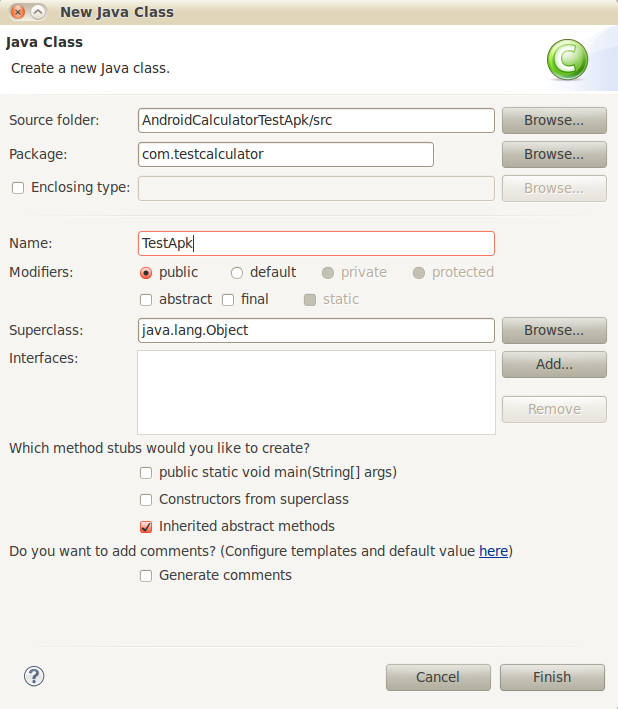Check the final modifier checkbox
This screenshot has width=618, height=709.
[x=228, y=299]
